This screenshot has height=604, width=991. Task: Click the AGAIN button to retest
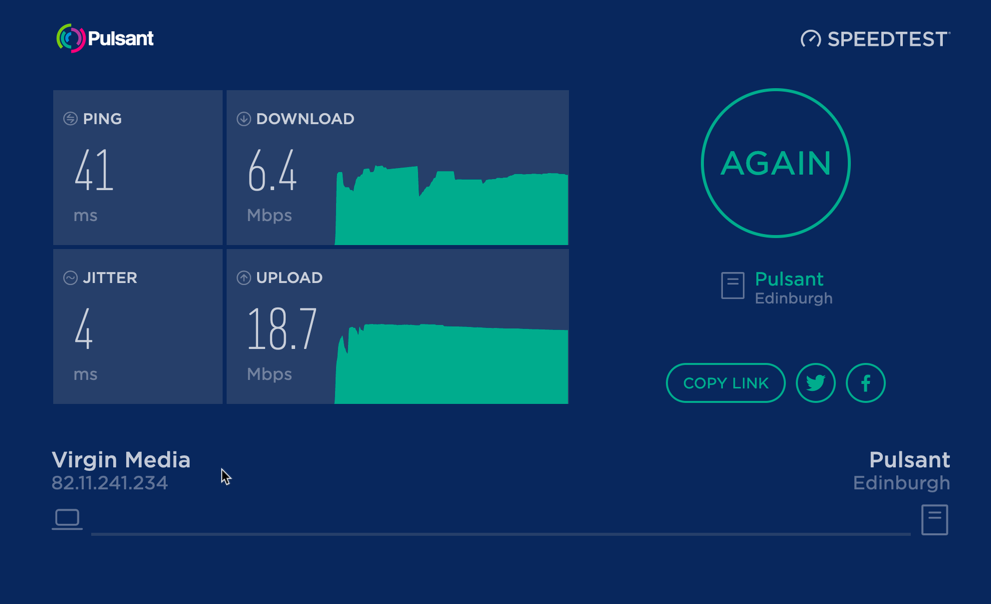coord(775,163)
